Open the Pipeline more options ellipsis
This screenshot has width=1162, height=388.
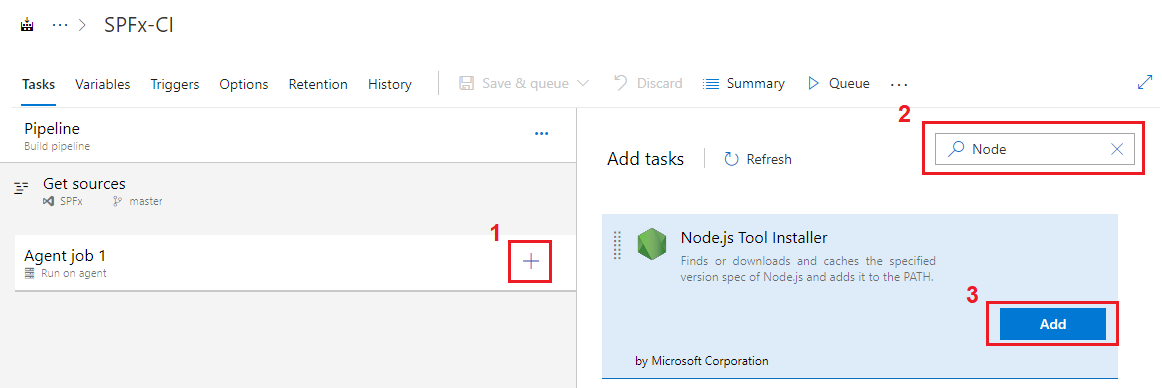pos(542,134)
